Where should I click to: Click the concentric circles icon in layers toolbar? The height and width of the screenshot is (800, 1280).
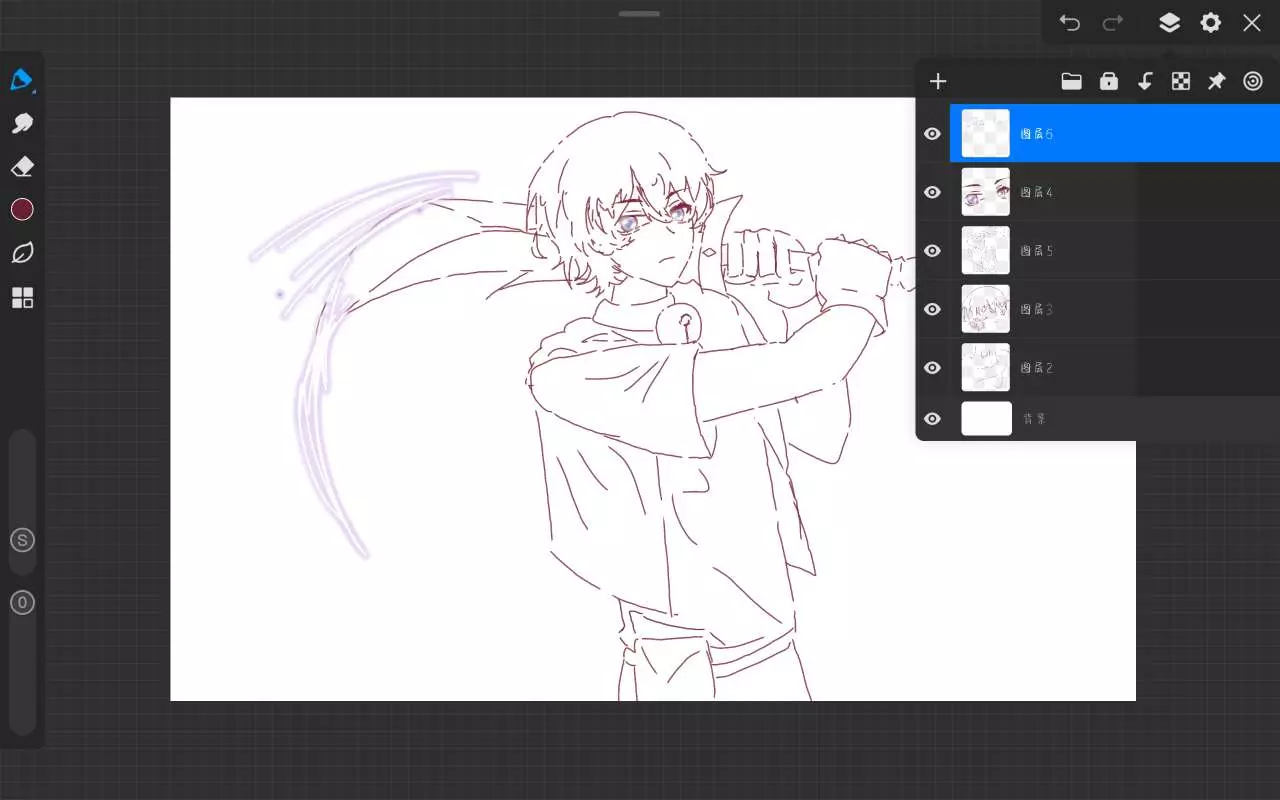(x=1253, y=81)
